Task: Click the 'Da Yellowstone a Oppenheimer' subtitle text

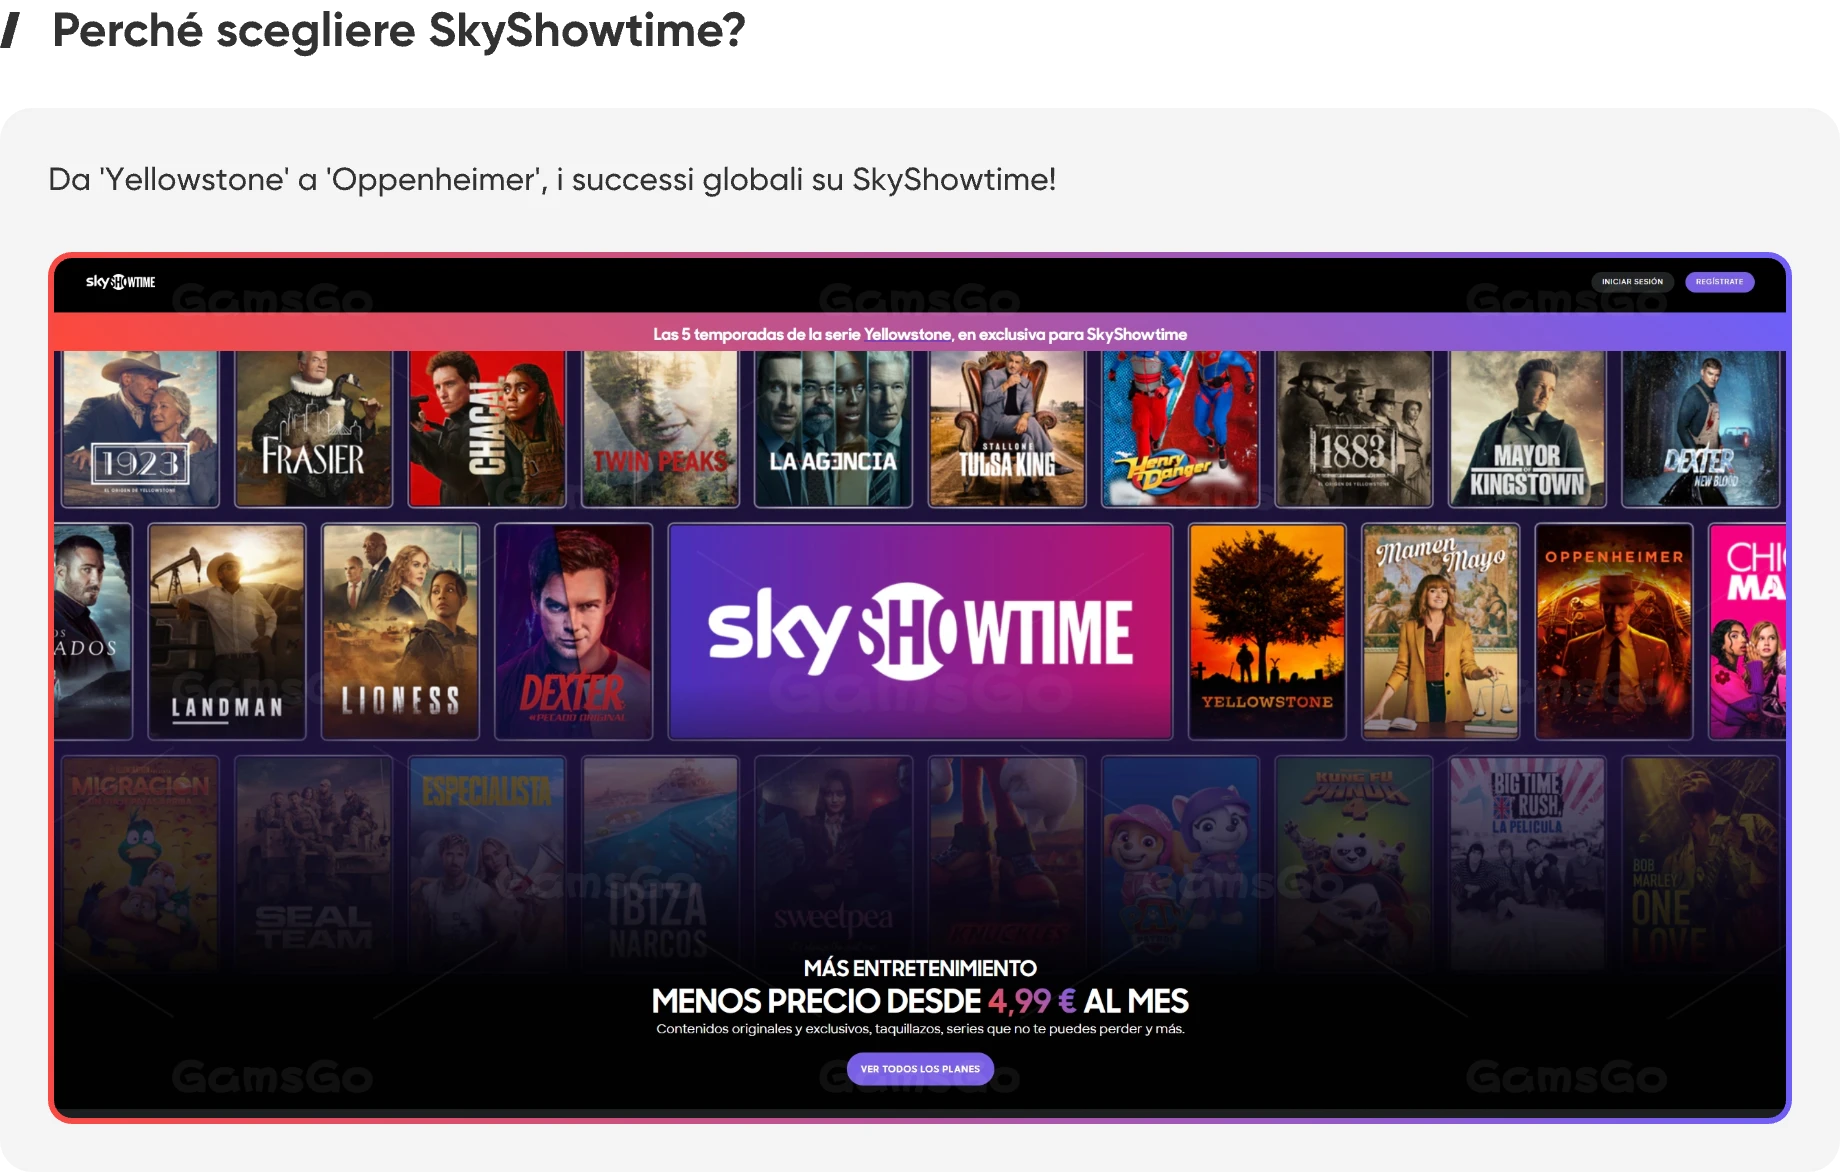Action: pyautogui.click(x=552, y=180)
